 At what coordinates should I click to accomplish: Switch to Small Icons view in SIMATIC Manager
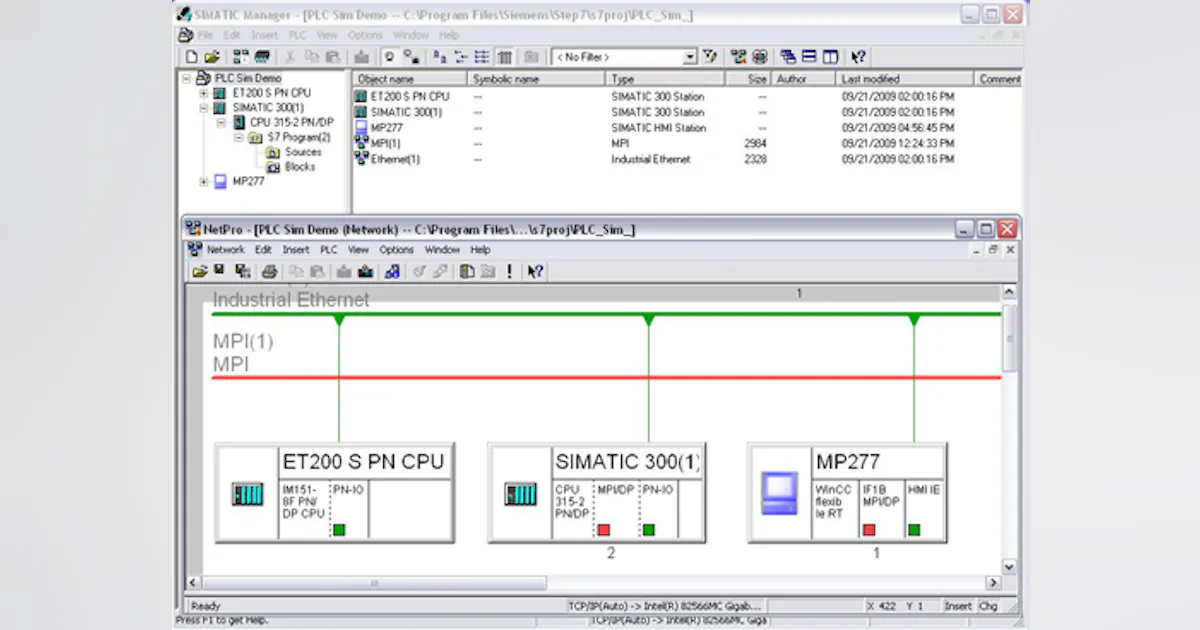[x=460, y=57]
